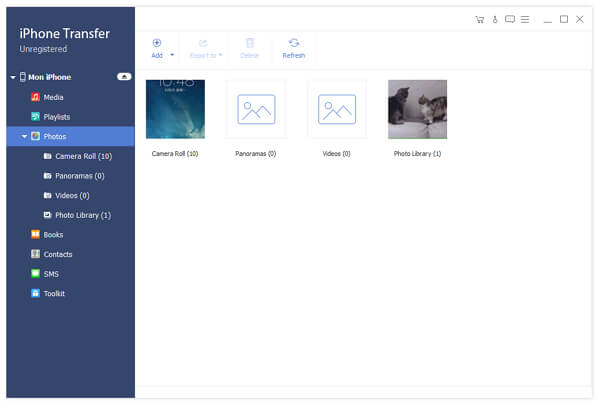Select the Videos placeholder thumbnail
This screenshot has width=600, height=406.
(x=337, y=109)
